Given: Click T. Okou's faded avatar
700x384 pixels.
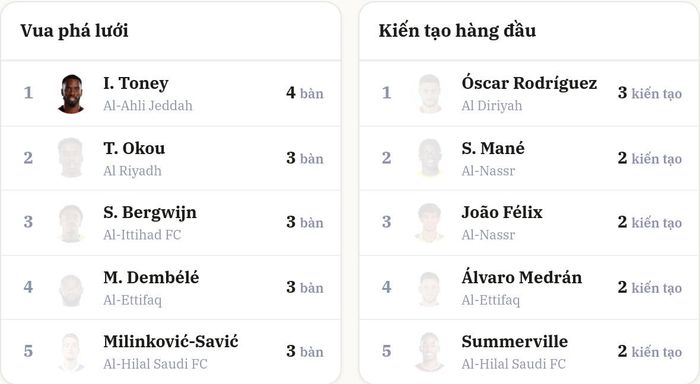Looking at the screenshot, I should (x=71, y=158).
